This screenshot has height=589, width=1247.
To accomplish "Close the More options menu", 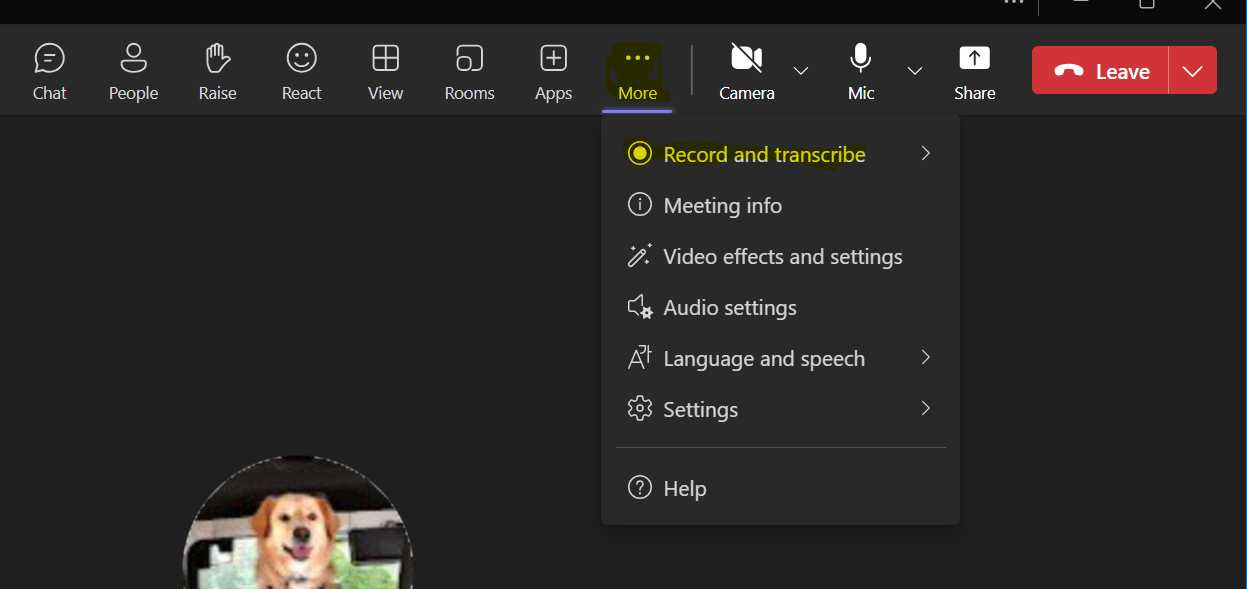I will pos(637,72).
